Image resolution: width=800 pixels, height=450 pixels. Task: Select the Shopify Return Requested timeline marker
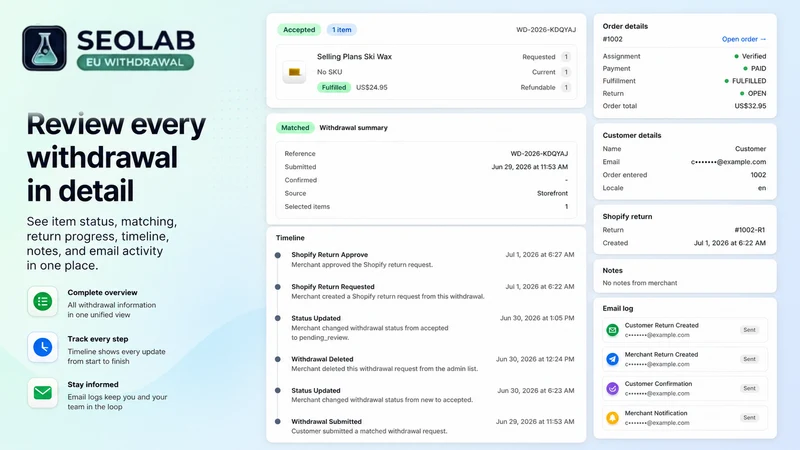tap(278, 287)
